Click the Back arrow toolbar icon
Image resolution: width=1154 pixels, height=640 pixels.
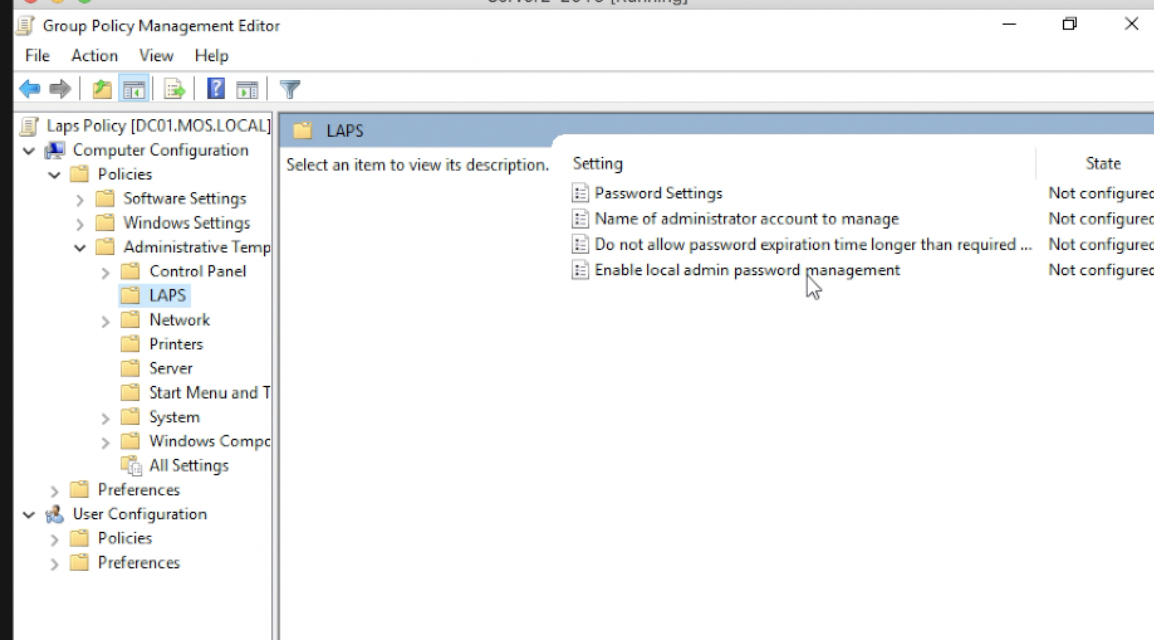click(x=30, y=90)
